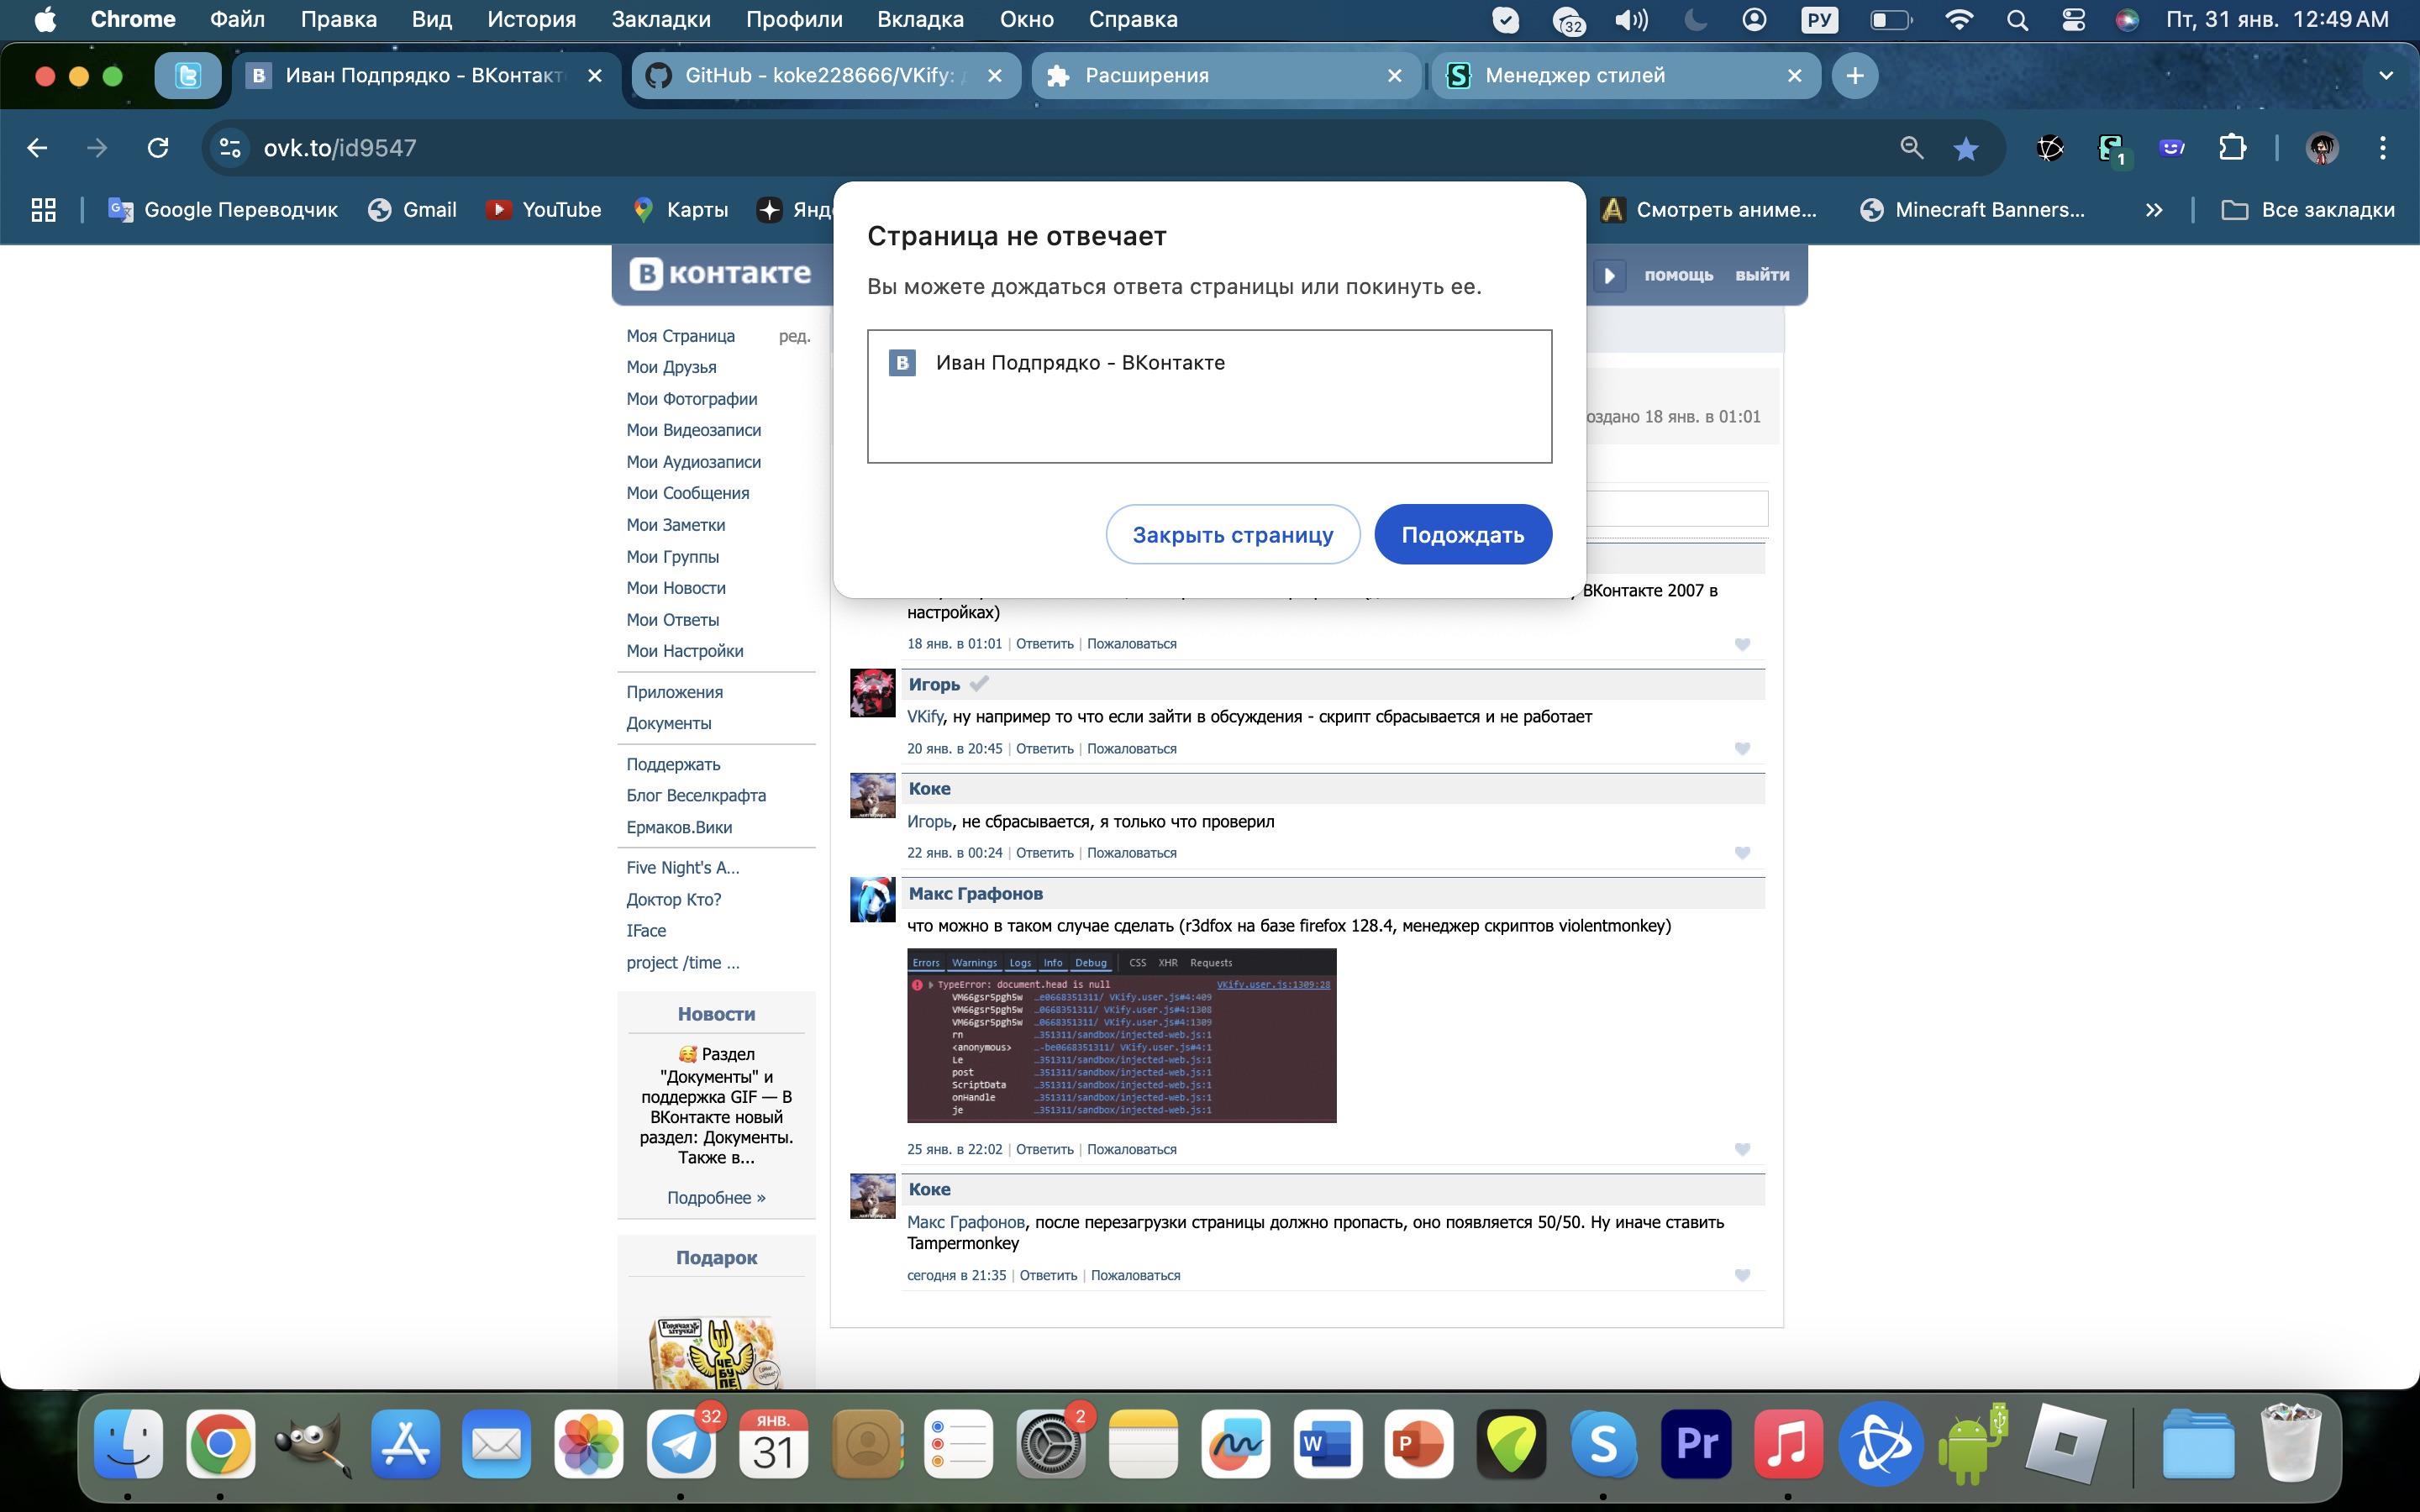Expand hidden bookmarks with double chevron
2420x1512 pixels.
tap(2153, 210)
